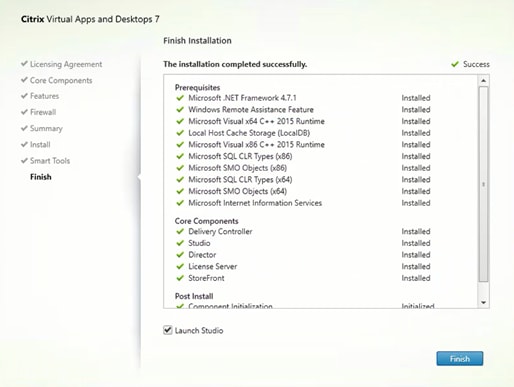The width and height of the screenshot is (514, 387).
Task: Click checkmark next to License Server
Action: [180, 266]
